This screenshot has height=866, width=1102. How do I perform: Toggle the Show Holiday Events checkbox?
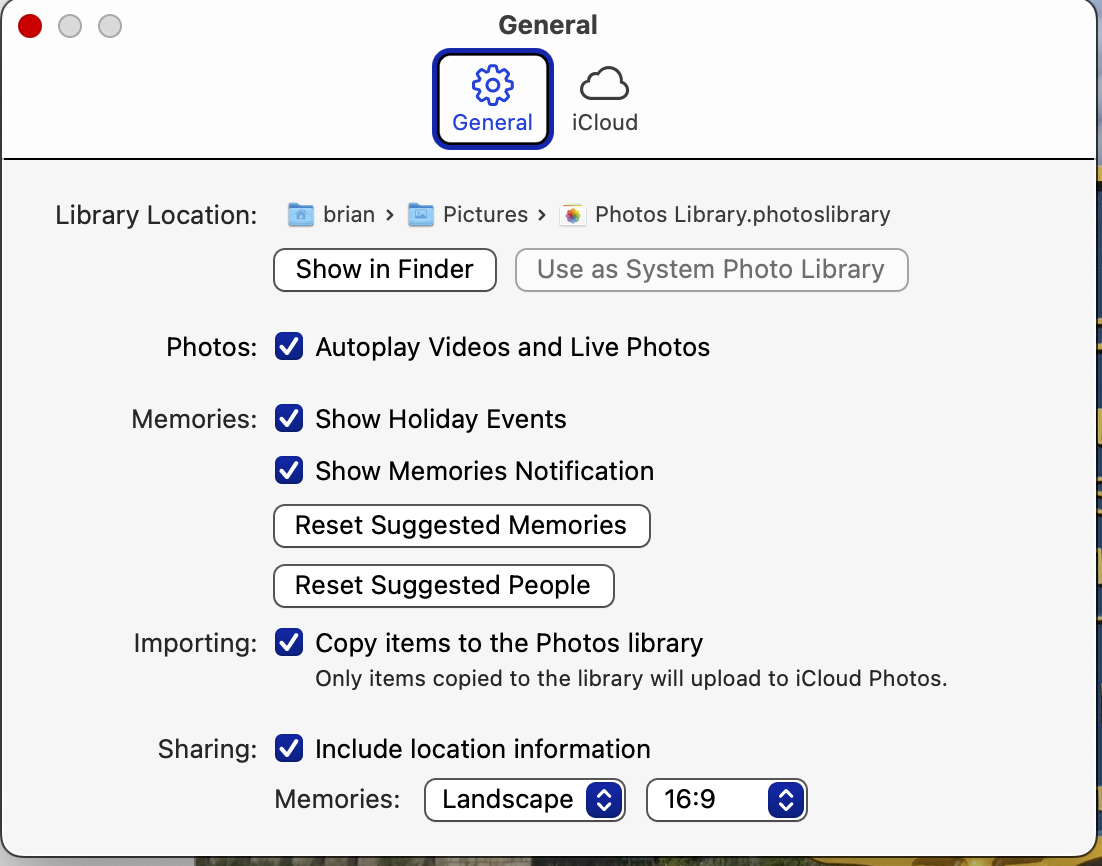(x=289, y=419)
